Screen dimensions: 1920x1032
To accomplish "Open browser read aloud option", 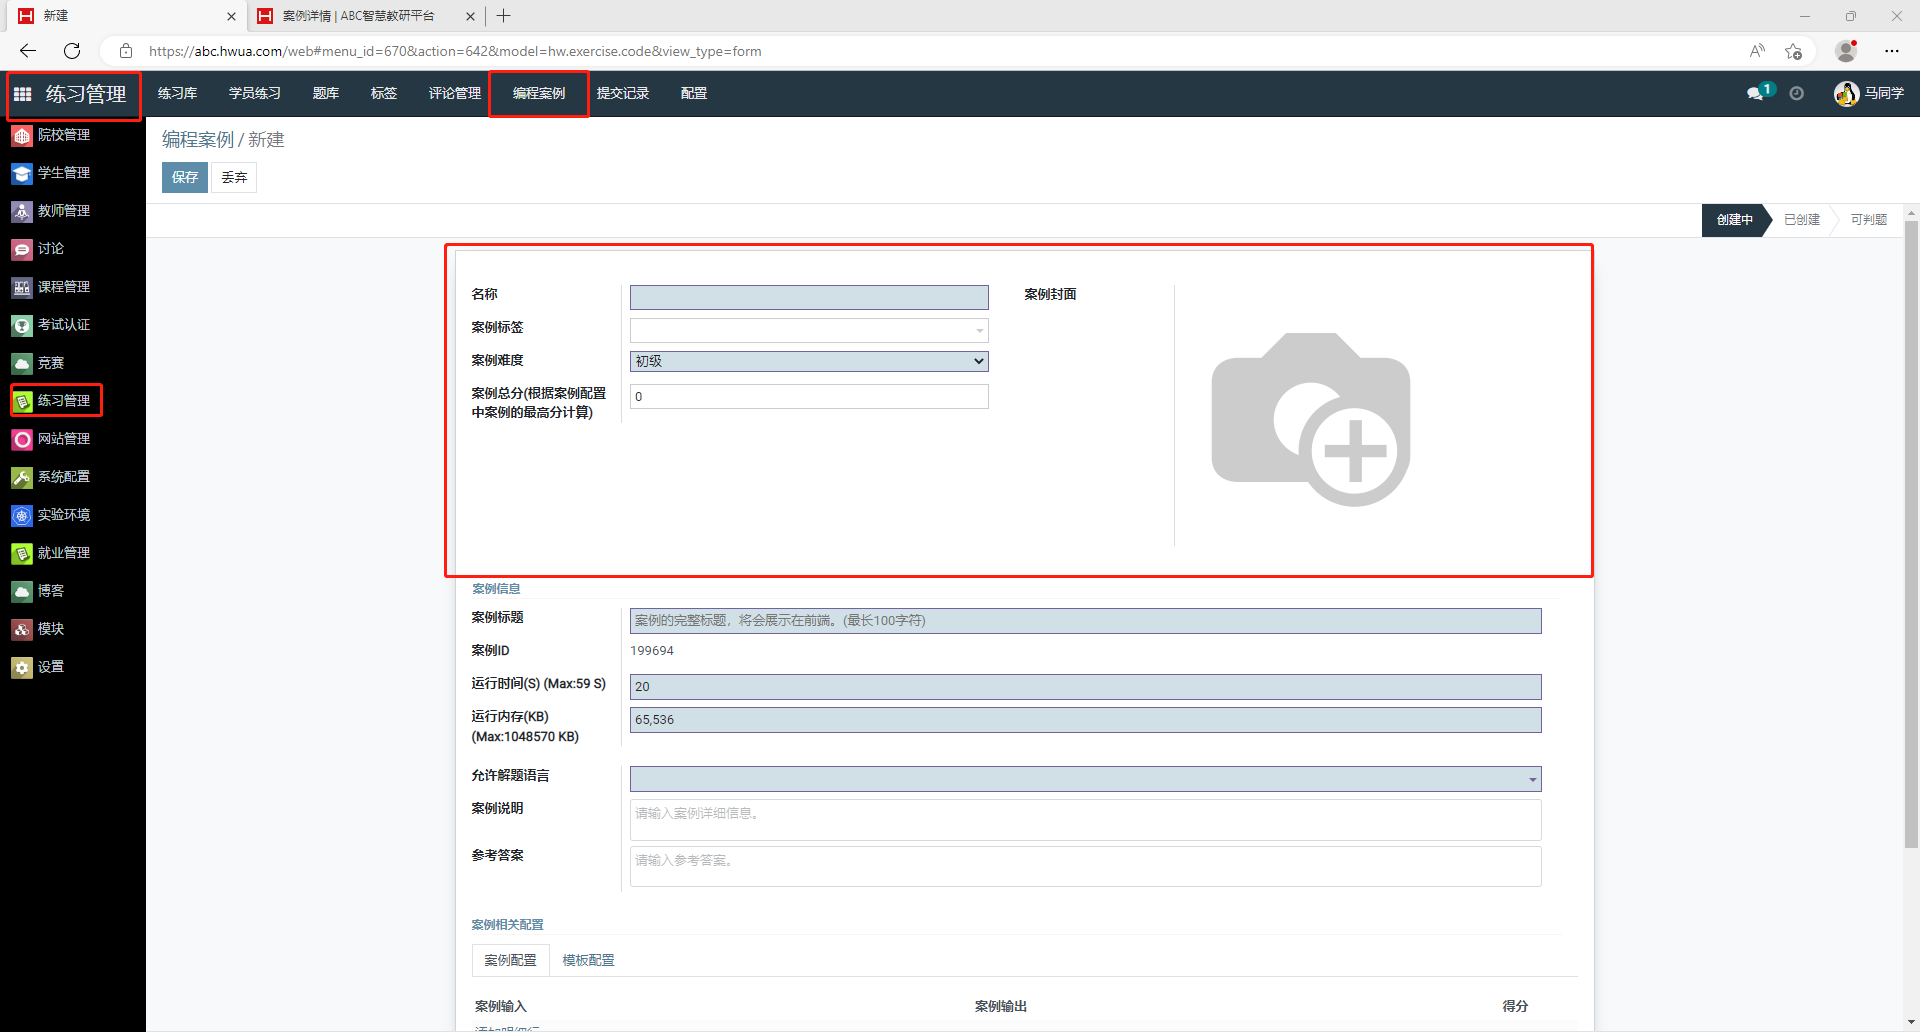I will click(1757, 51).
